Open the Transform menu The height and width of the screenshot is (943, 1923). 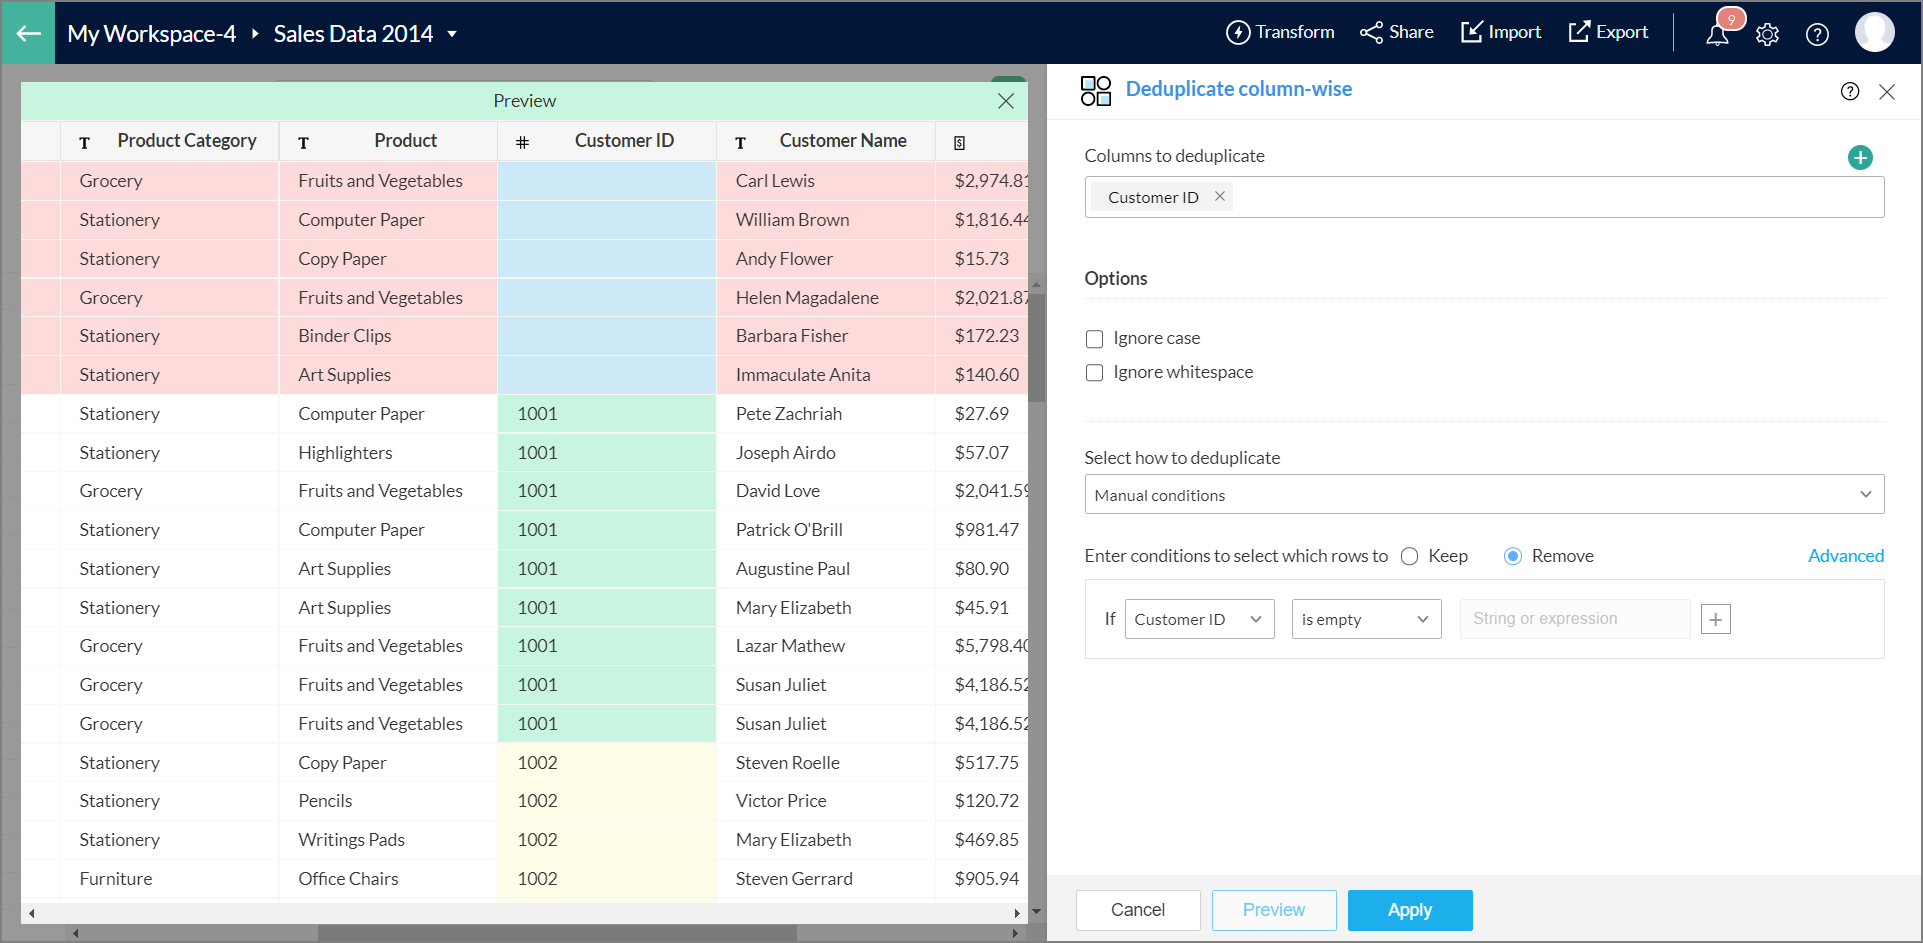pyautogui.click(x=1280, y=32)
